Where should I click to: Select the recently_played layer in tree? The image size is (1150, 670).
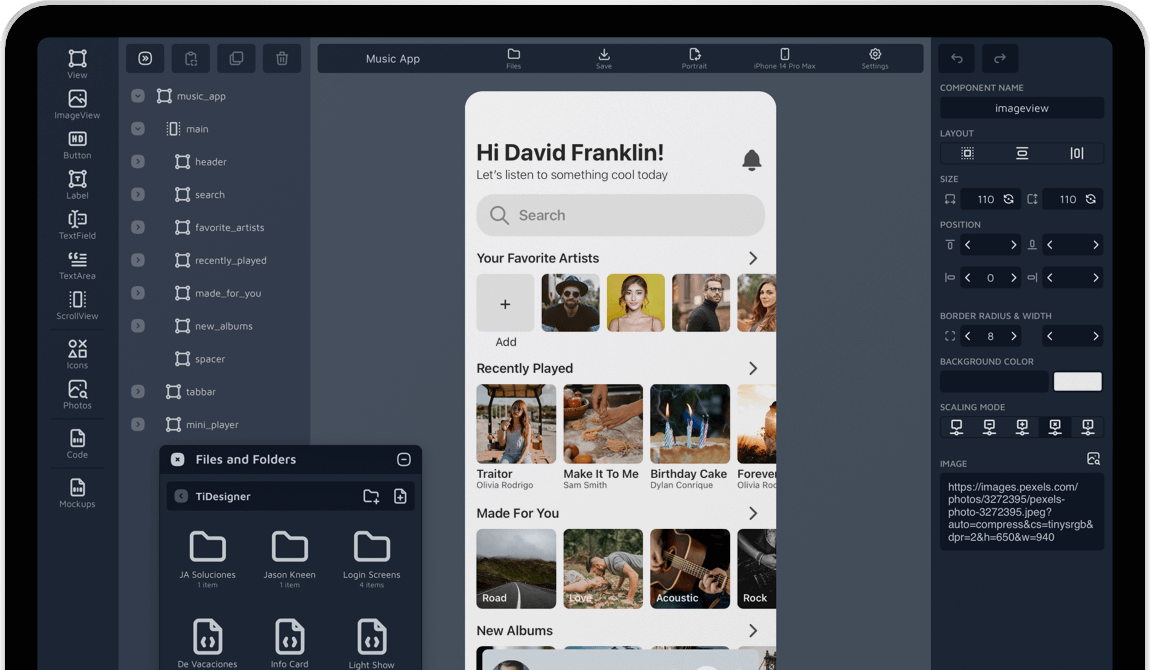click(x=230, y=261)
